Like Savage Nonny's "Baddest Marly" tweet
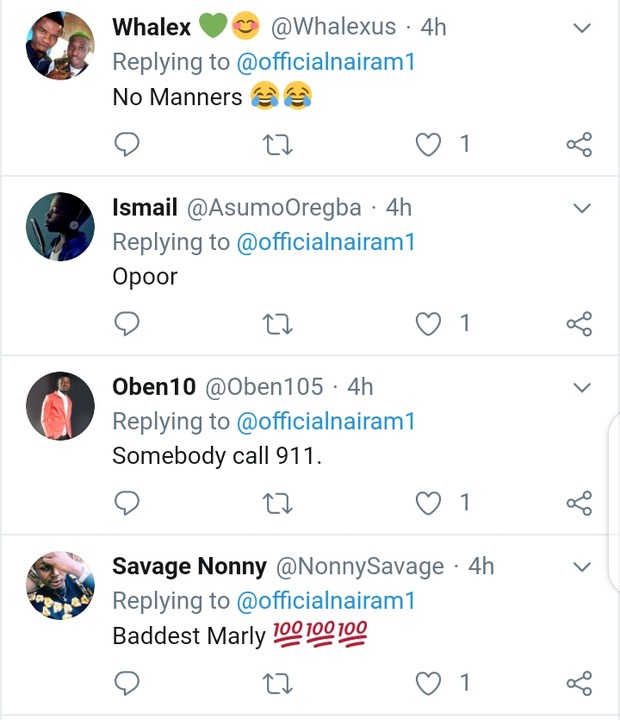 [428, 684]
